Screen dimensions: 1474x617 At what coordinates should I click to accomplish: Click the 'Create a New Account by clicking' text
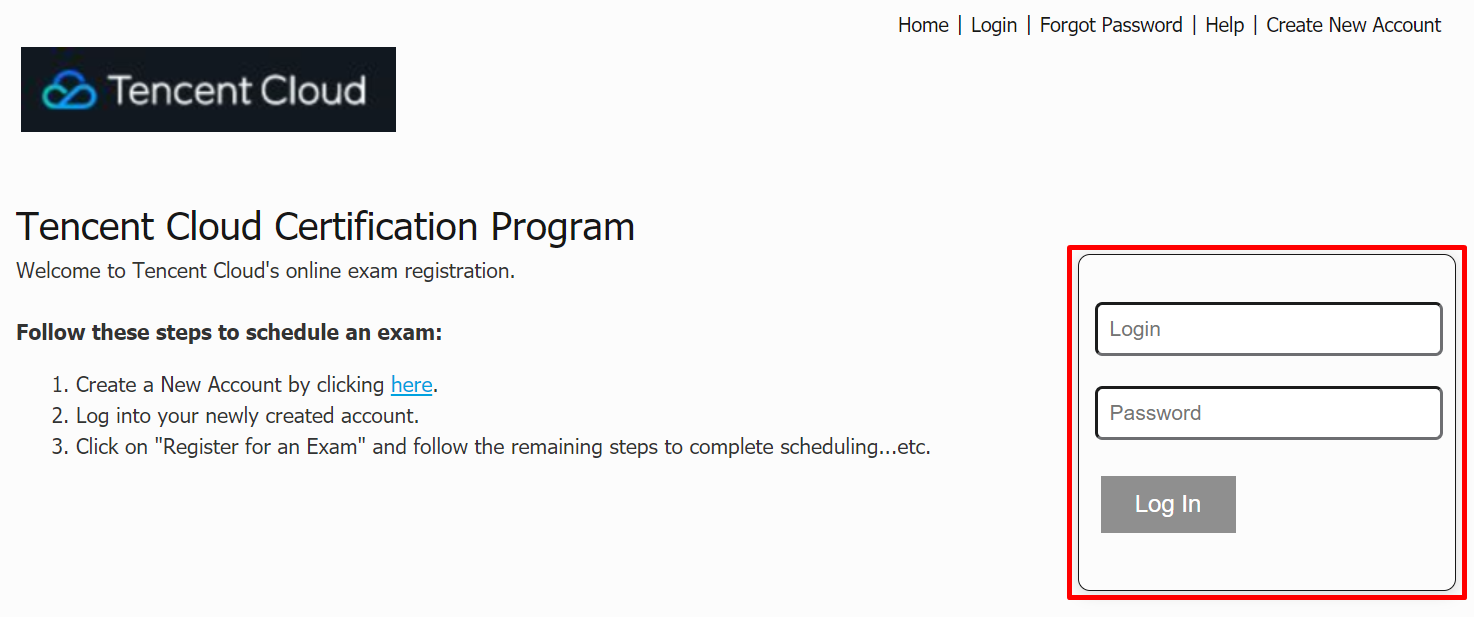230,385
